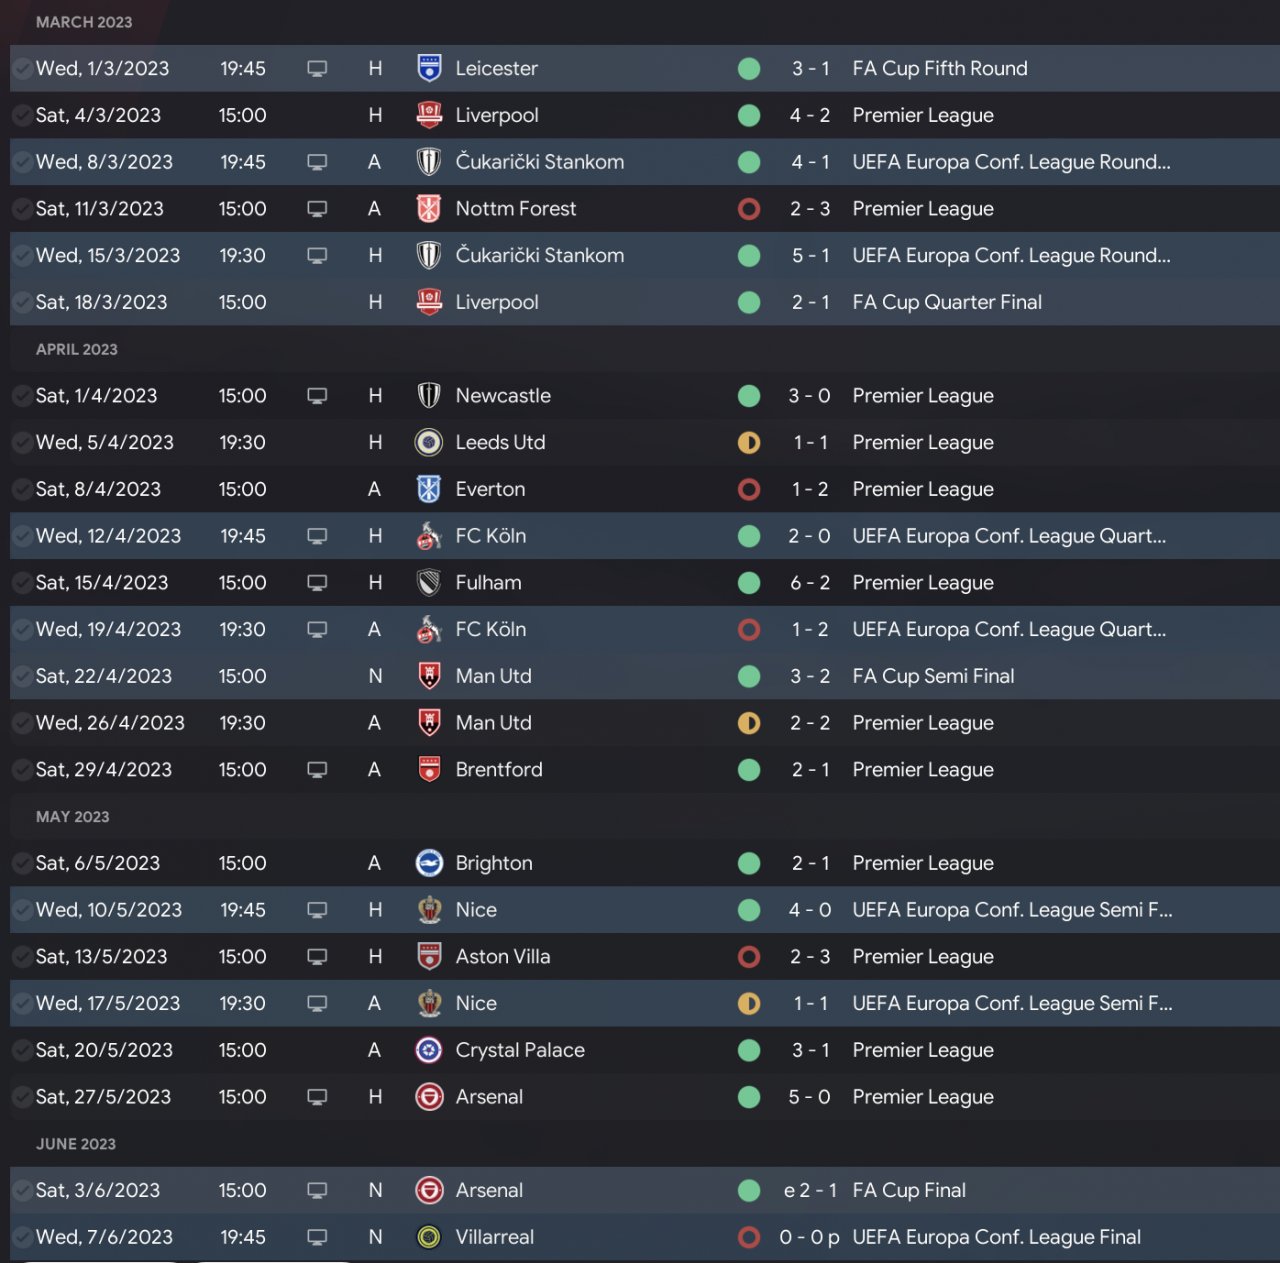Screen dimensions: 1280x1263
Task: Click the TV icon on the Fulham fixture
Action: 317,583
